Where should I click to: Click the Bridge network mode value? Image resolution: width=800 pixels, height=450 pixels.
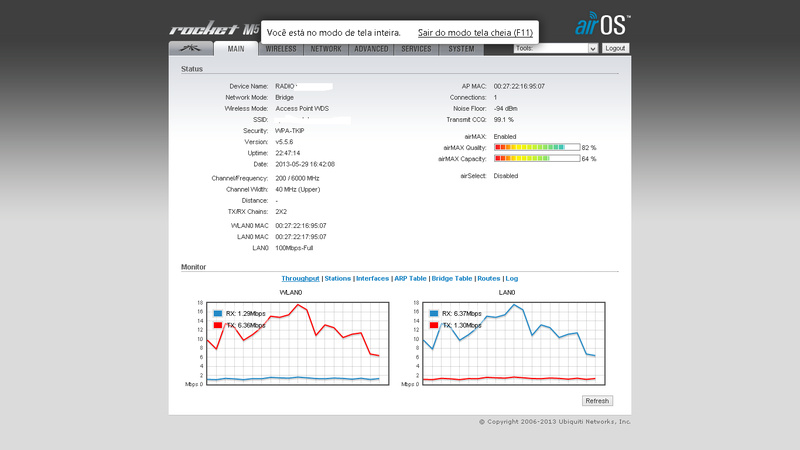click(284, 97)
